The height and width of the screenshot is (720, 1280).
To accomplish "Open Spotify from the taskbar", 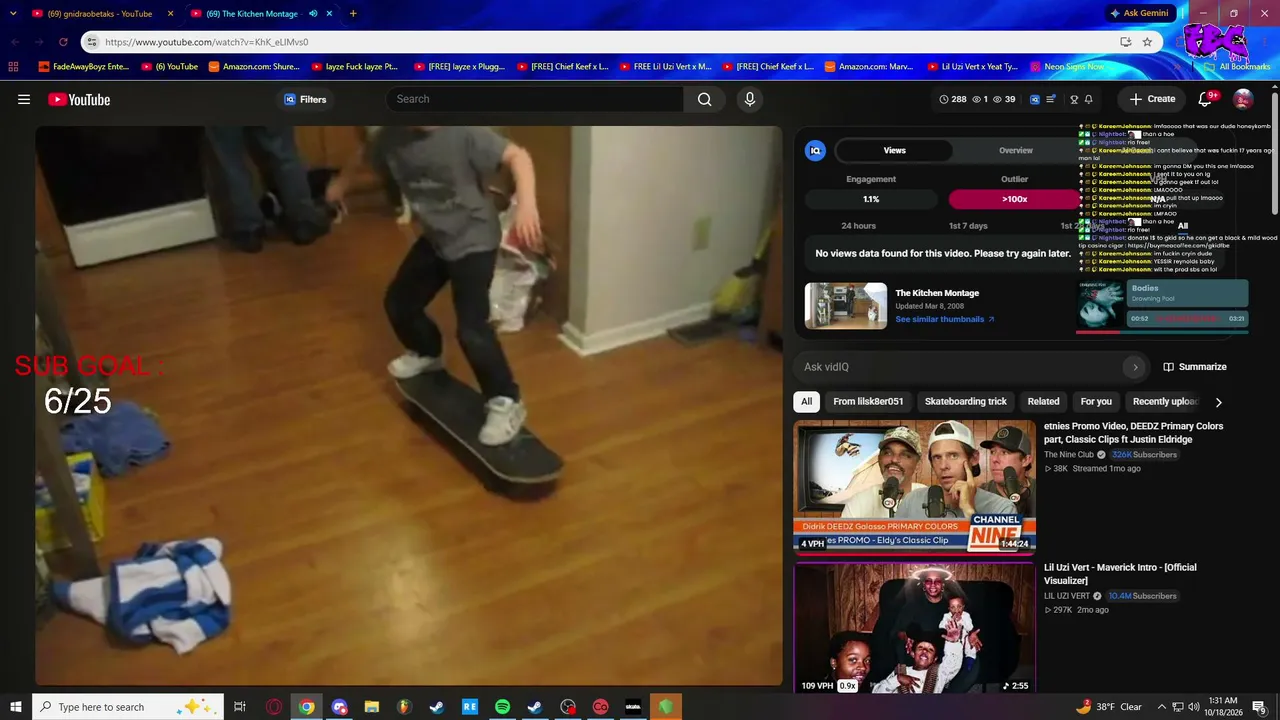I will point(502,707).
